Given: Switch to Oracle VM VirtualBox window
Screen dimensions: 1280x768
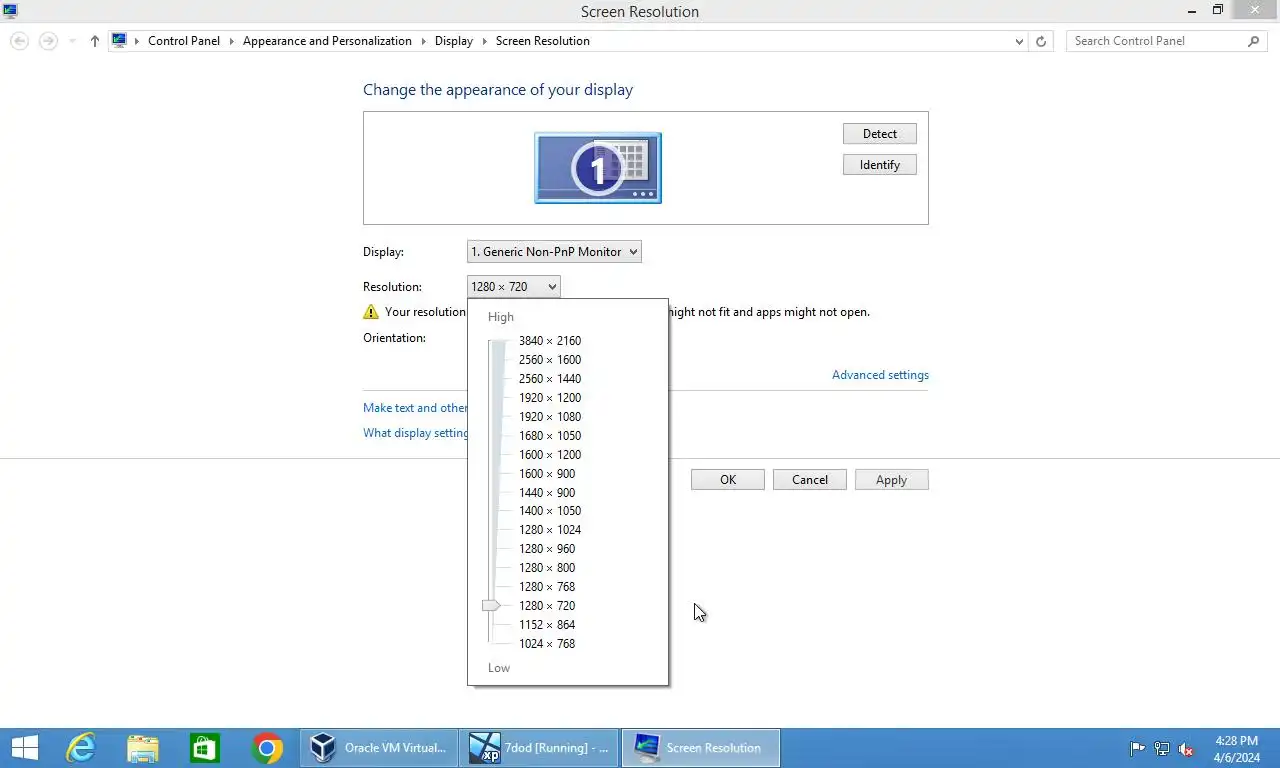Looking at the screenshot, I should [379, 748].
